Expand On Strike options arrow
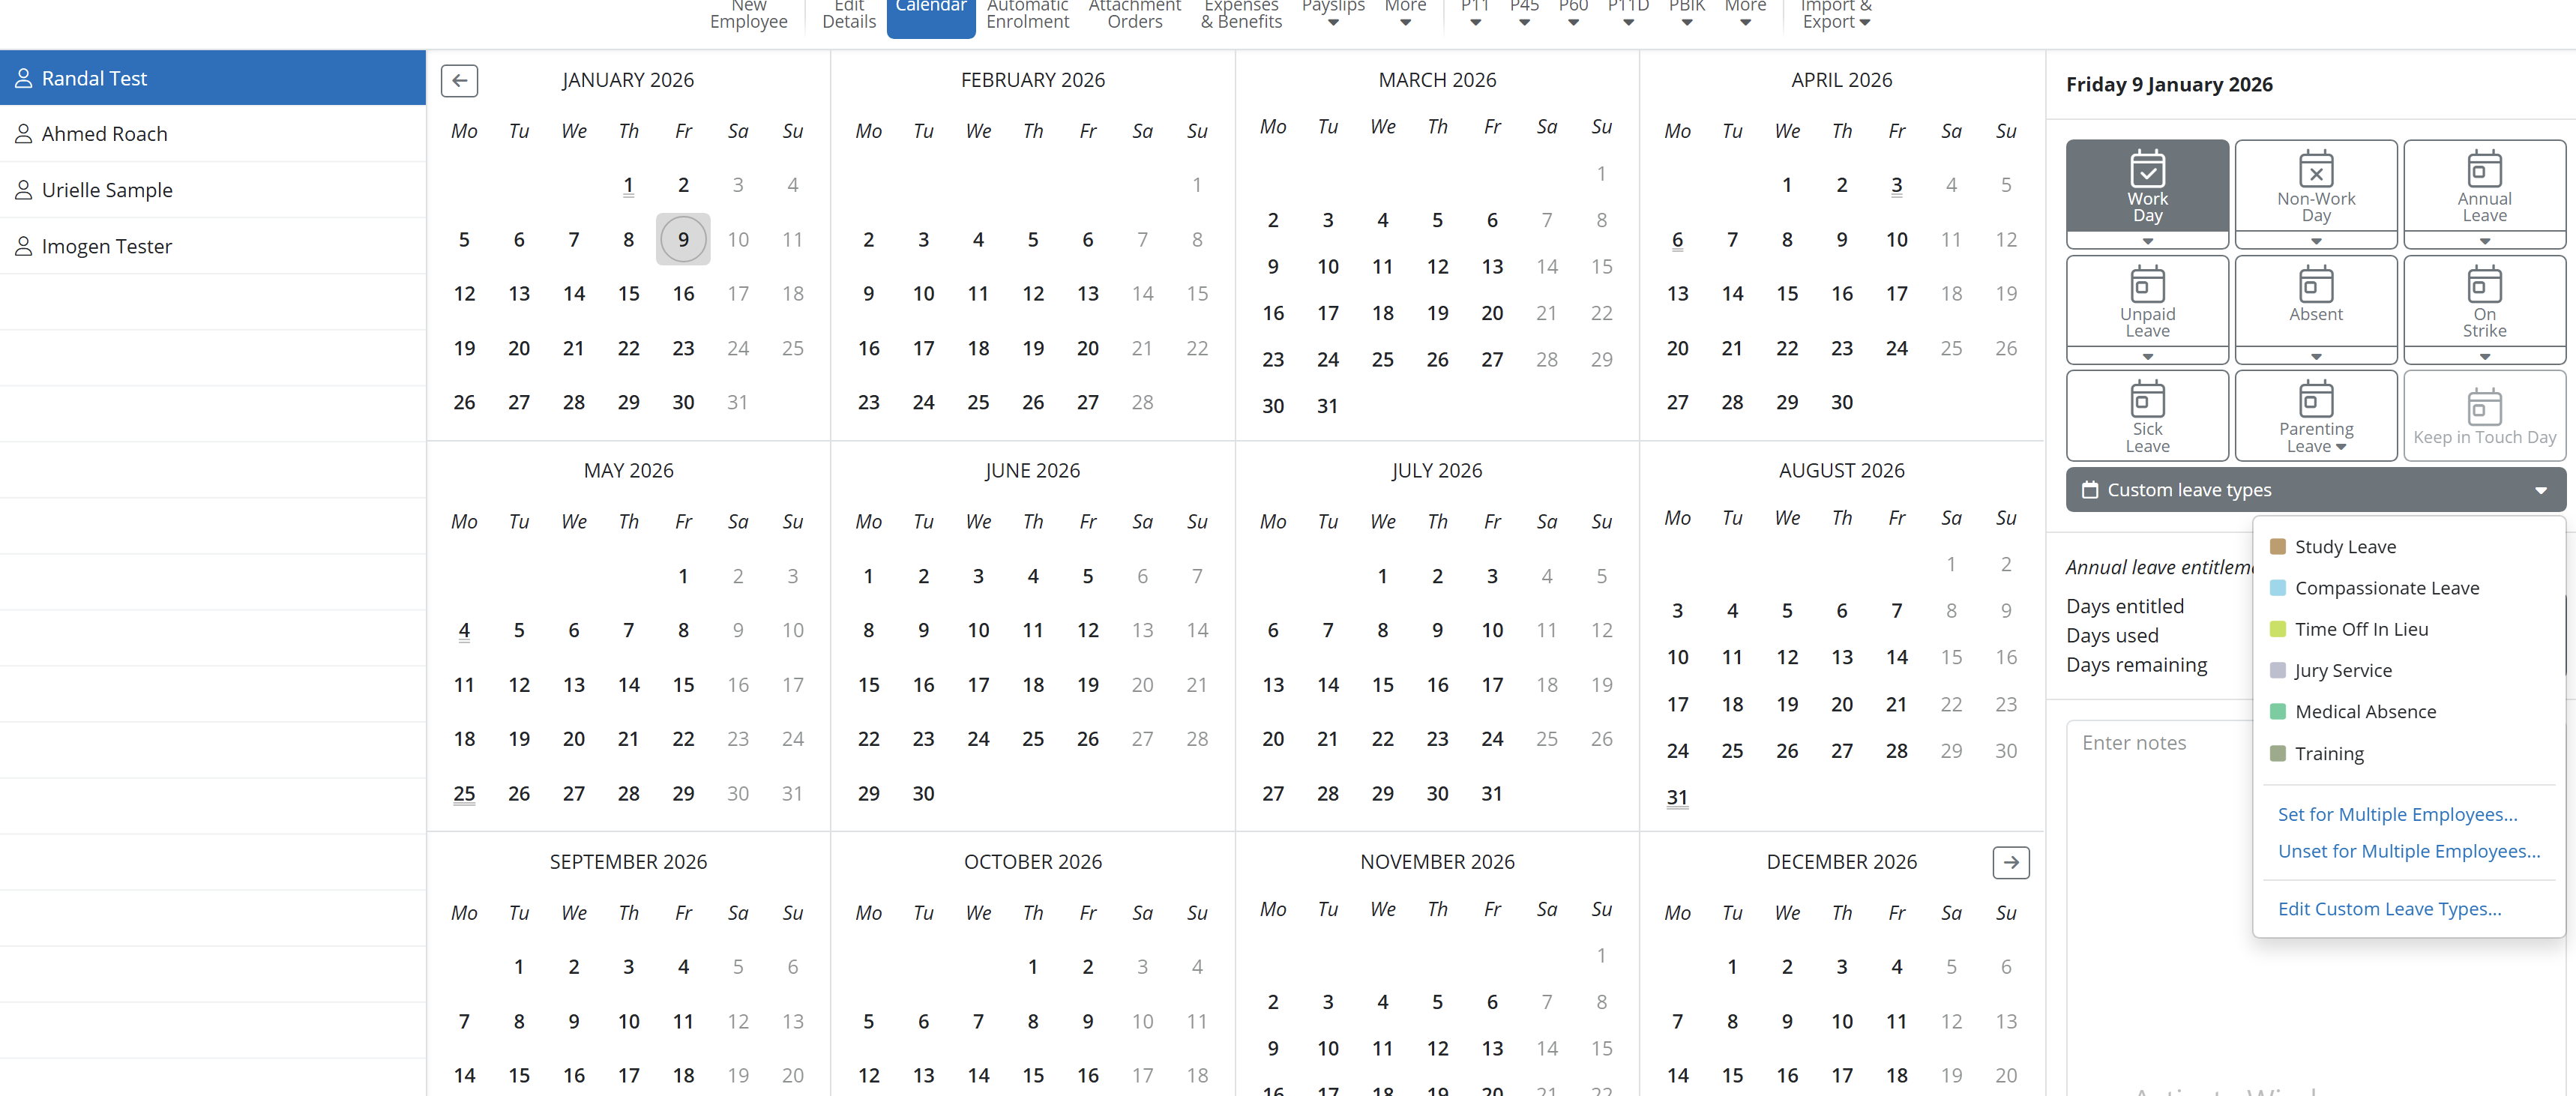Viewport: 2576px width, 1096px height. (x=2484, y=357)
